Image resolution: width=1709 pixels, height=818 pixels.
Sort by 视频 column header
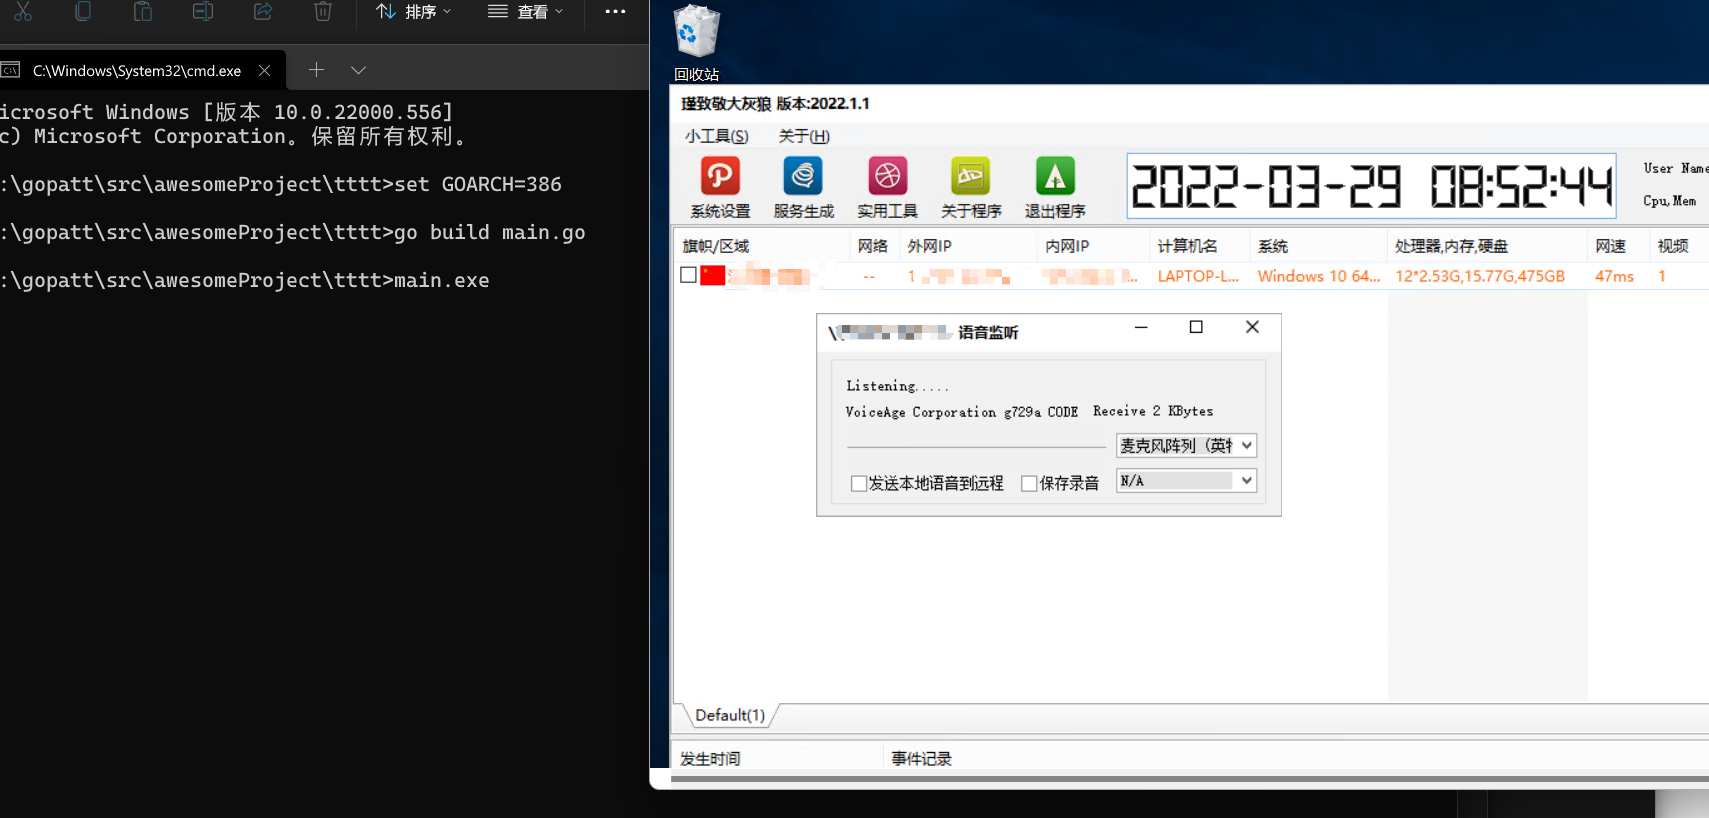point(1679,246)
